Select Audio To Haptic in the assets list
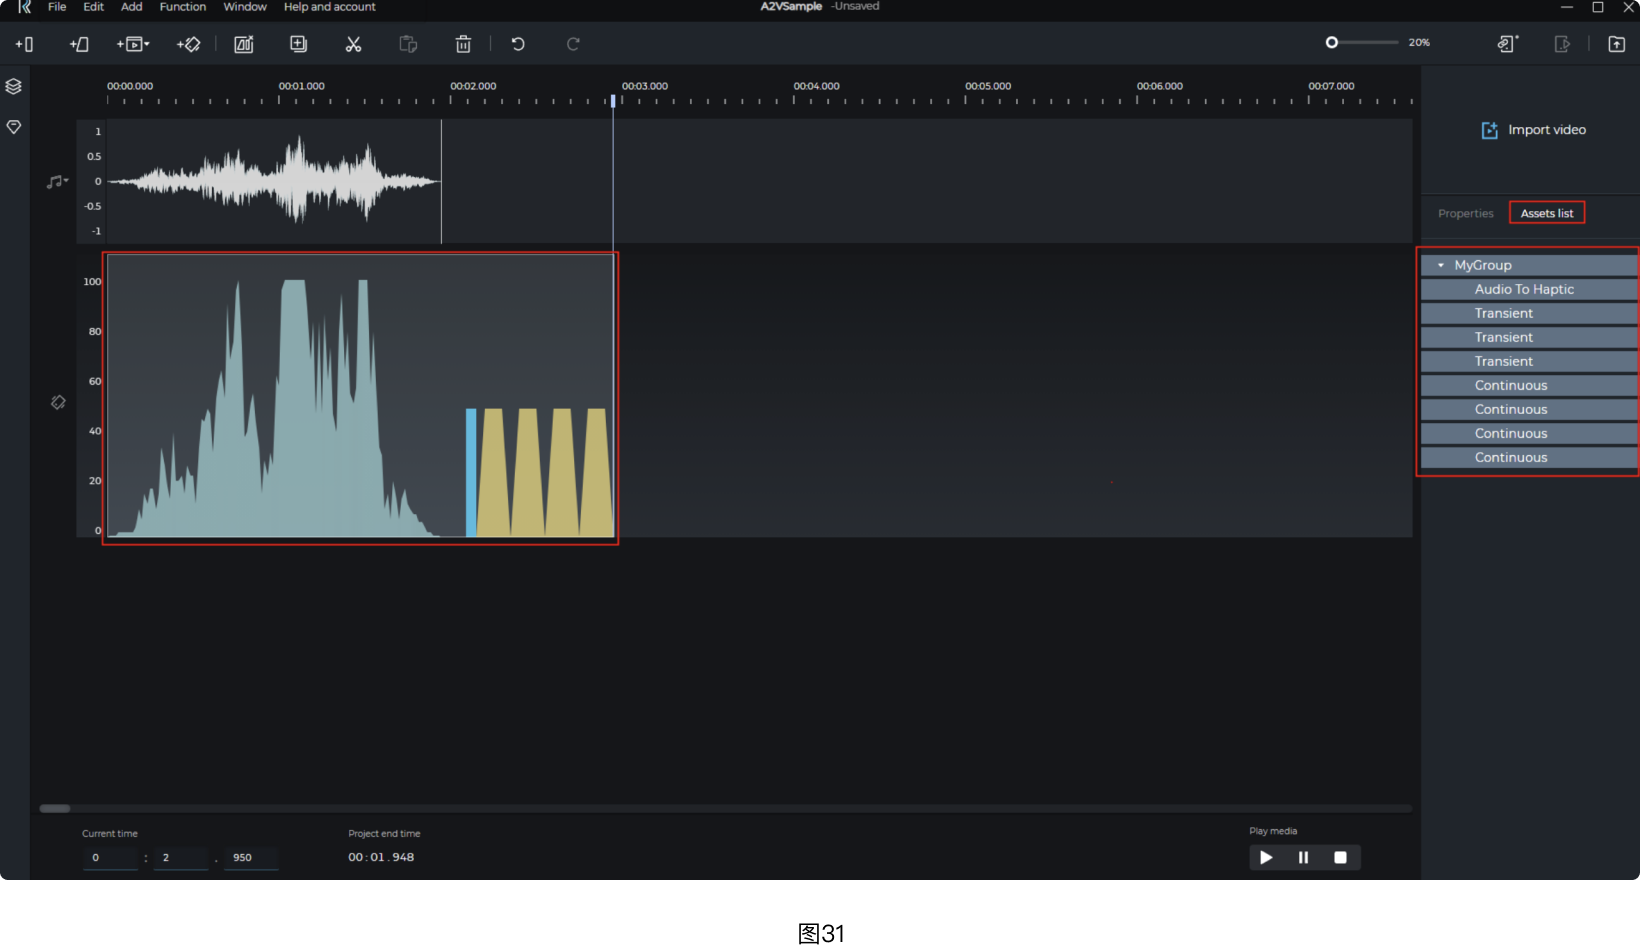The height and width of the screenshot is (945, 1640). [x=1524, y=289]
